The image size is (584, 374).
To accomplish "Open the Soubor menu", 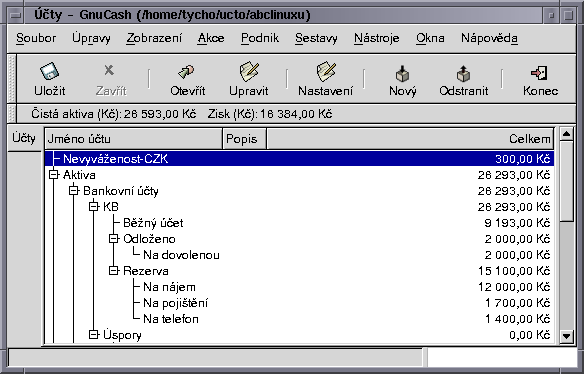I will [x=36, y=38].
